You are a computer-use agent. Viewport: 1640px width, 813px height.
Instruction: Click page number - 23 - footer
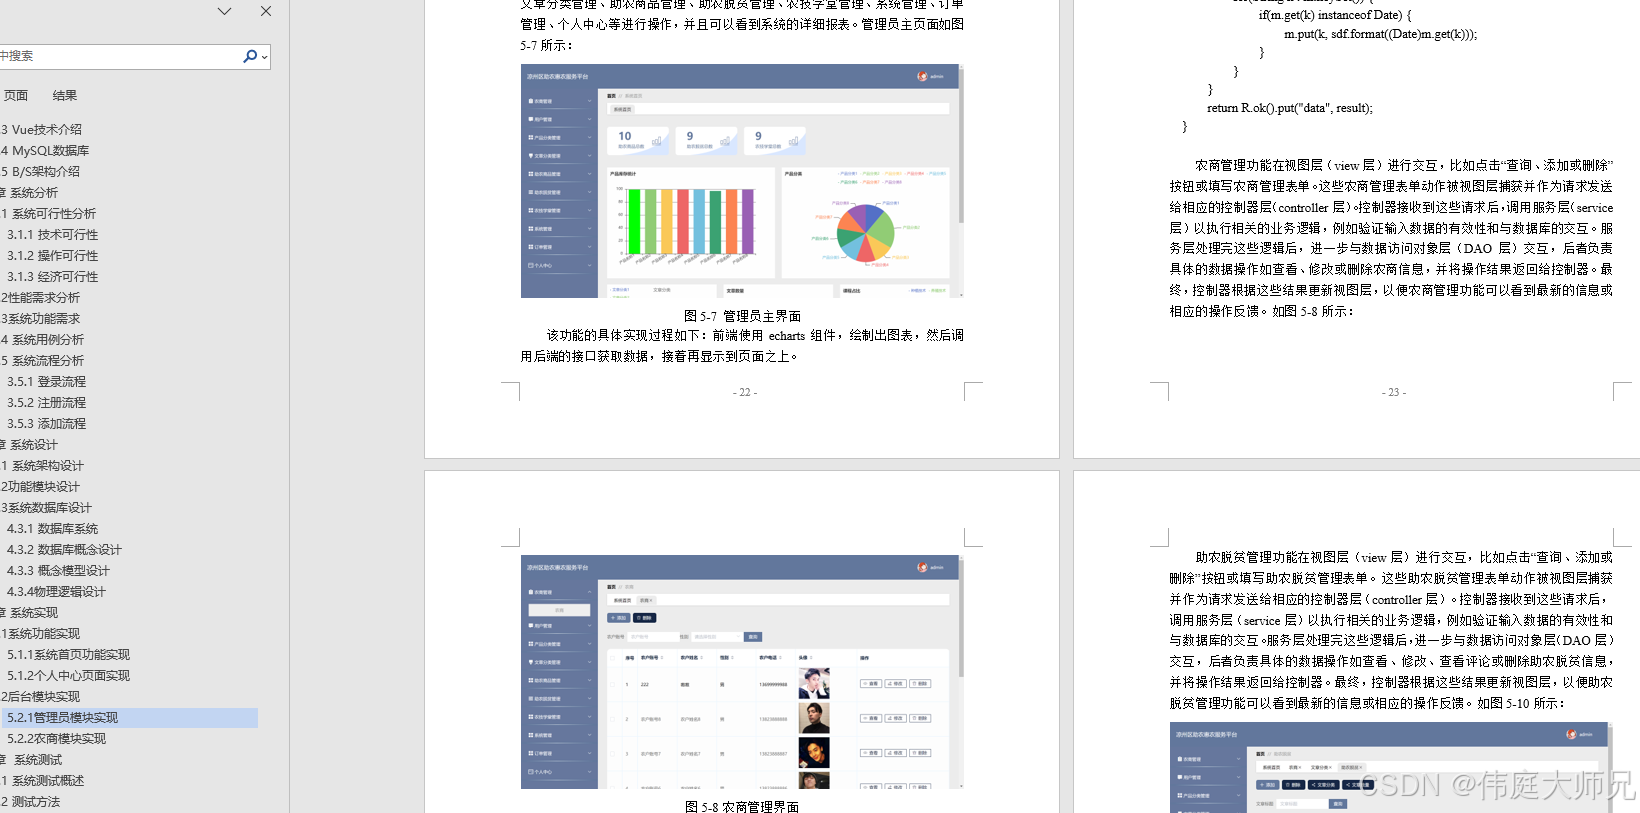pos(1394,392)
